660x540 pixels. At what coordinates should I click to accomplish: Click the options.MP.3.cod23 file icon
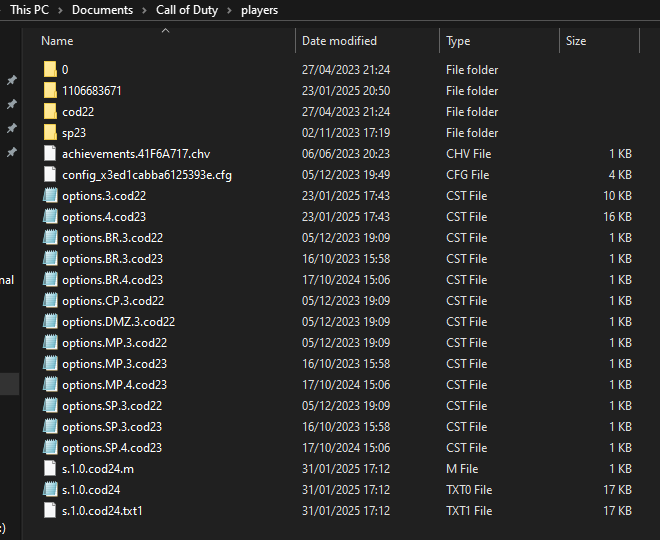pos(50,364)
